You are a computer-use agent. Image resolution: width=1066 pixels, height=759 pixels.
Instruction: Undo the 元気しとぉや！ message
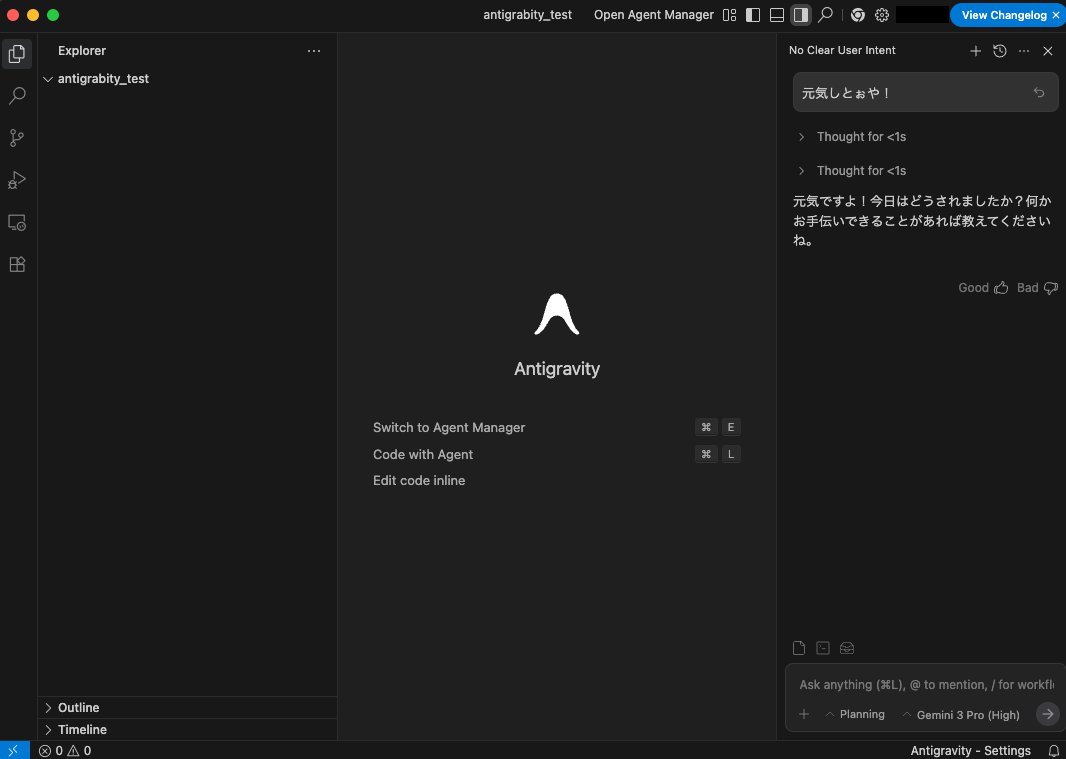(x=1039, y=92)
